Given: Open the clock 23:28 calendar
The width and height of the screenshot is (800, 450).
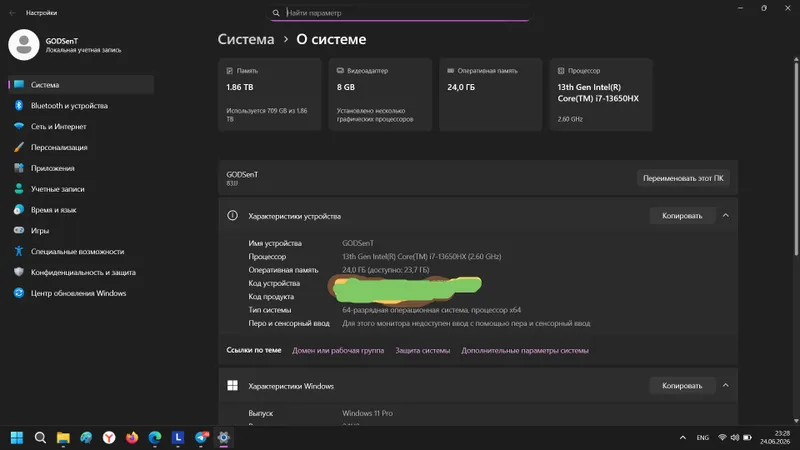Looking at the screenshot, I should click(x=774, y=438).
